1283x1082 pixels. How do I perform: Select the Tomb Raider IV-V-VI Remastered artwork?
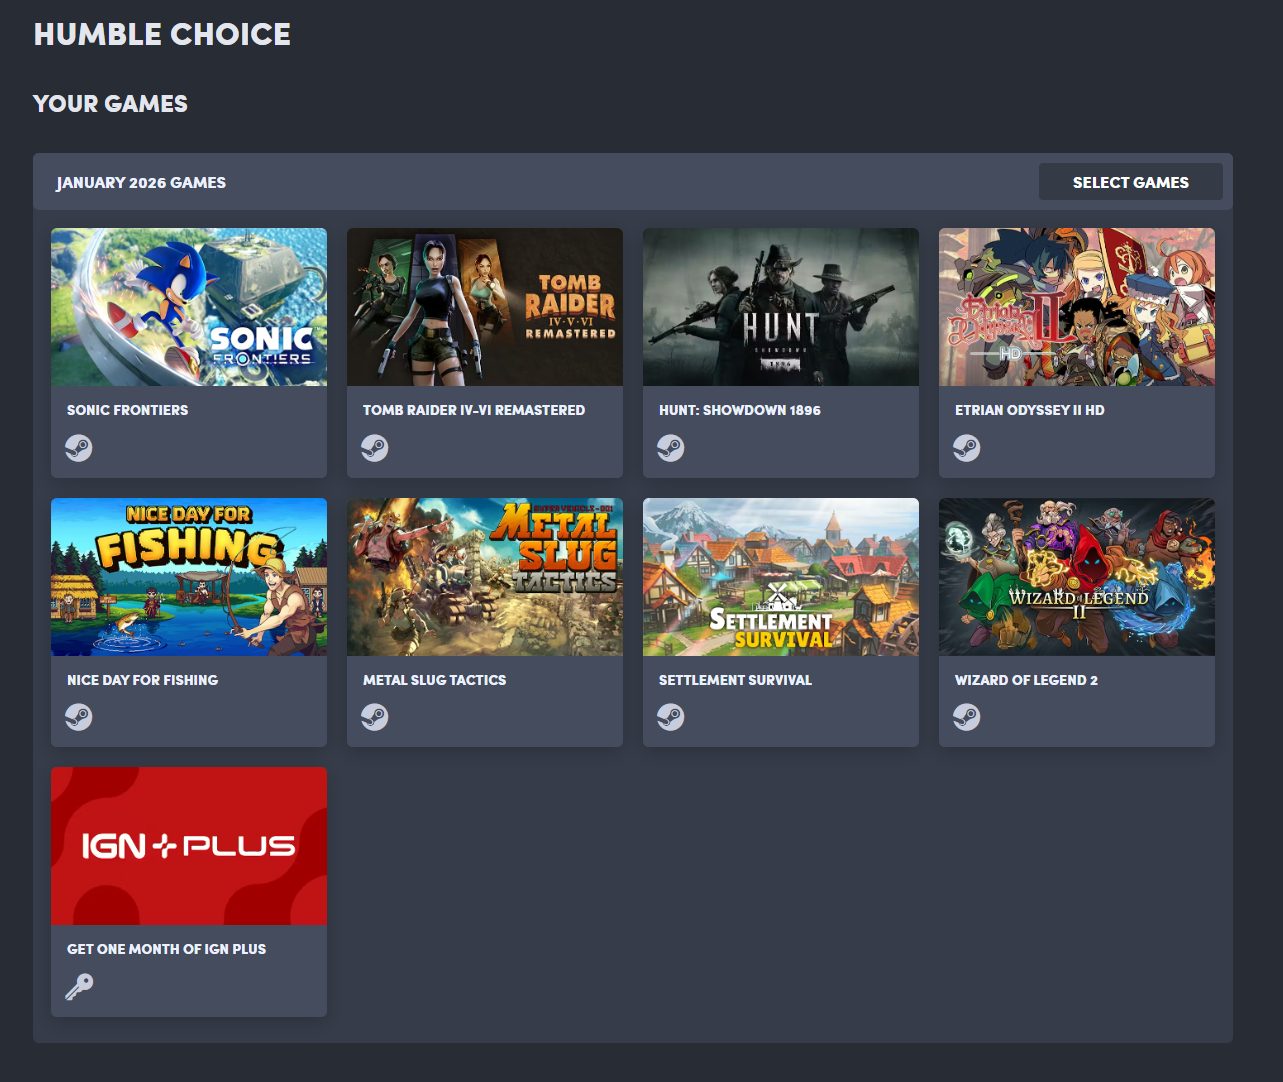point(485,307)
